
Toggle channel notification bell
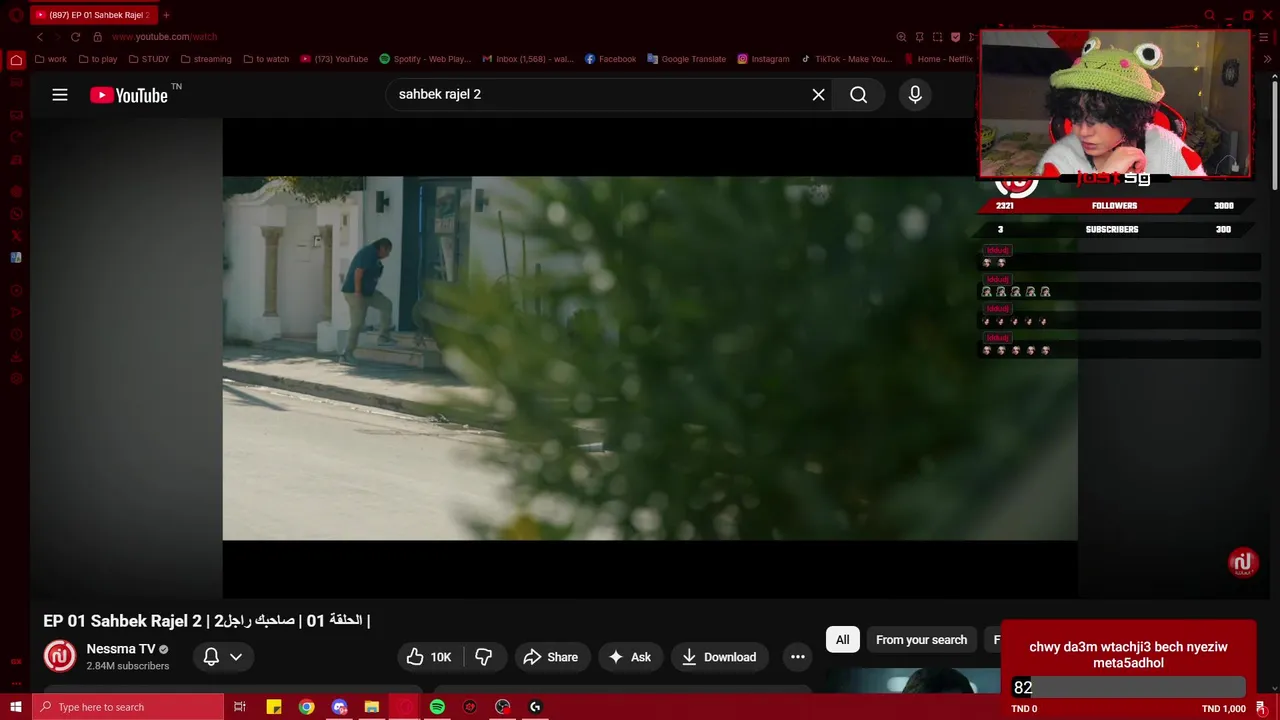(x=211, y=657)
